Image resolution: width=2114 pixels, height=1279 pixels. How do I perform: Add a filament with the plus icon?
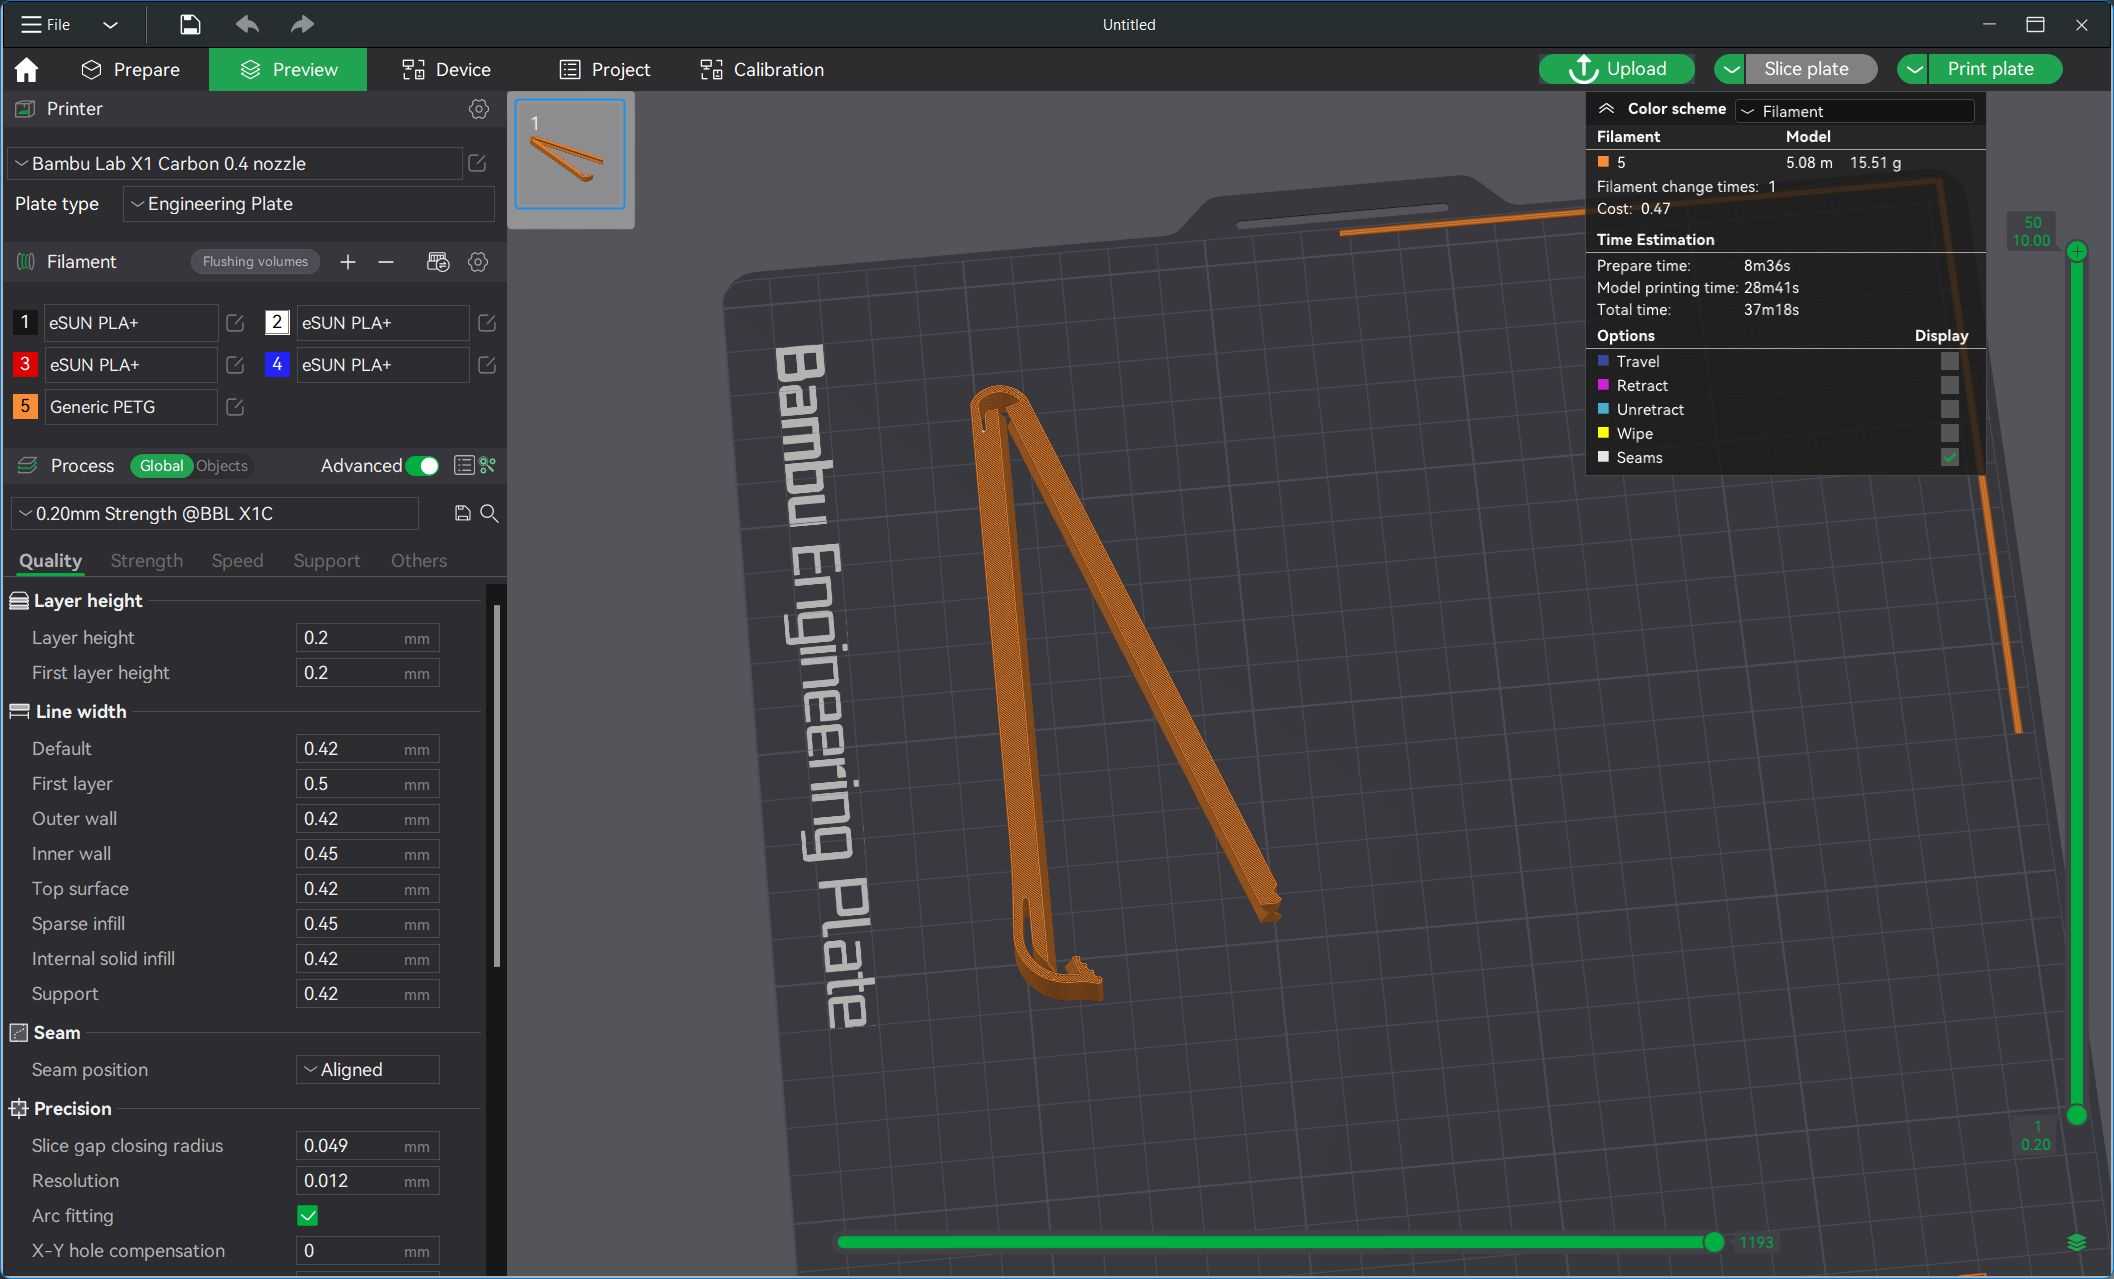347,262
